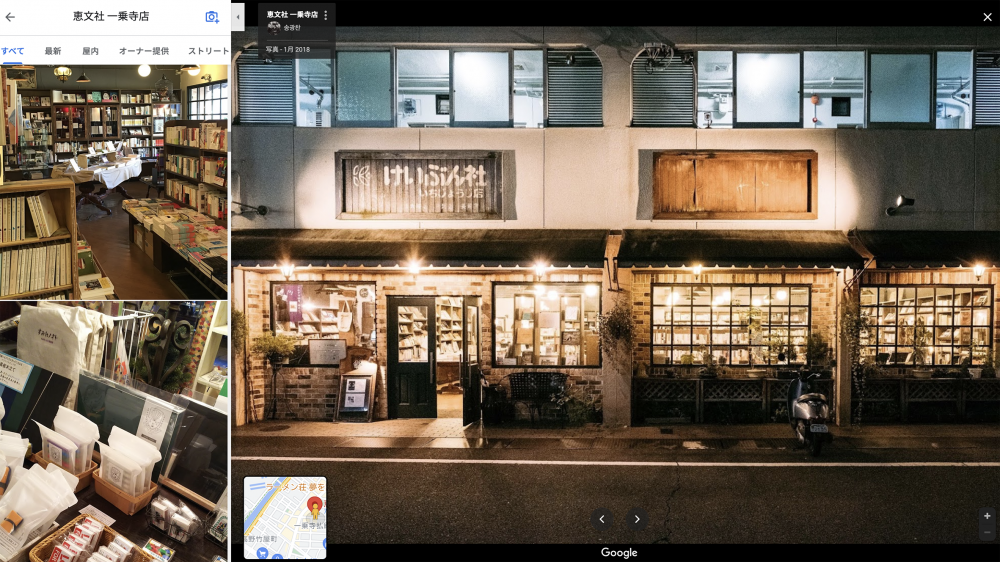Screen dimensions: 1000x562
Task: Collapse the side photo panel
Action: tap(238, 17)
